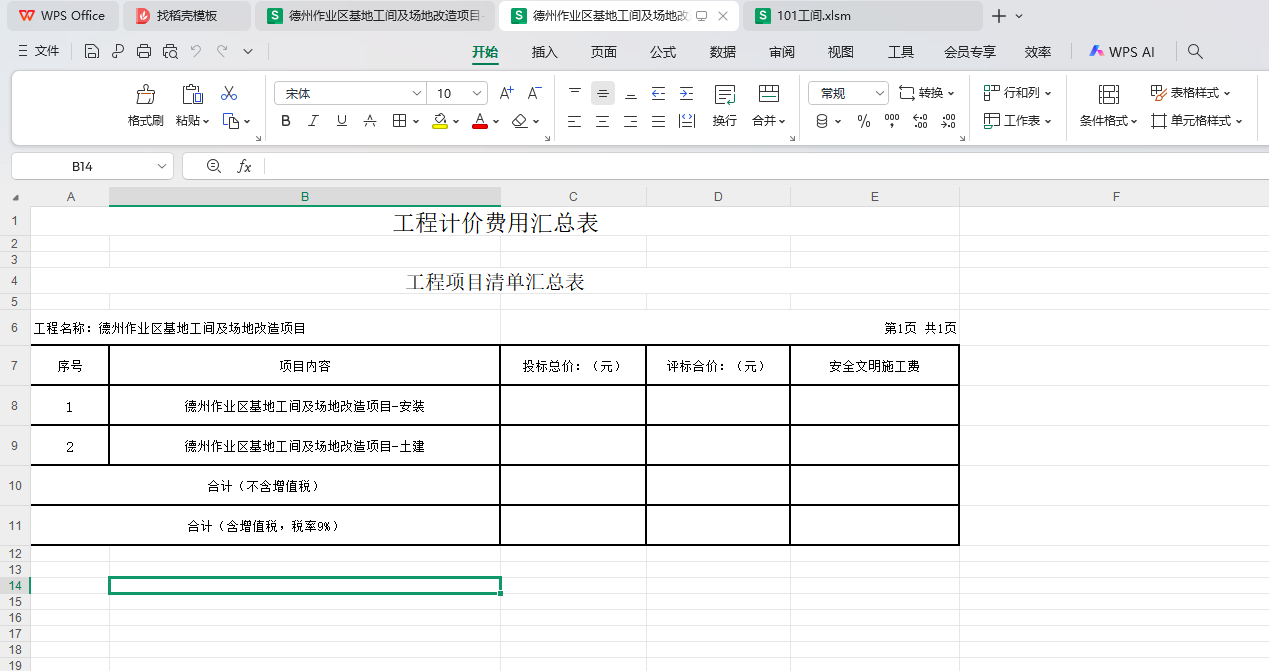
Task: Click the thousands separator 000 icon
Action: [x=892, y=121]
